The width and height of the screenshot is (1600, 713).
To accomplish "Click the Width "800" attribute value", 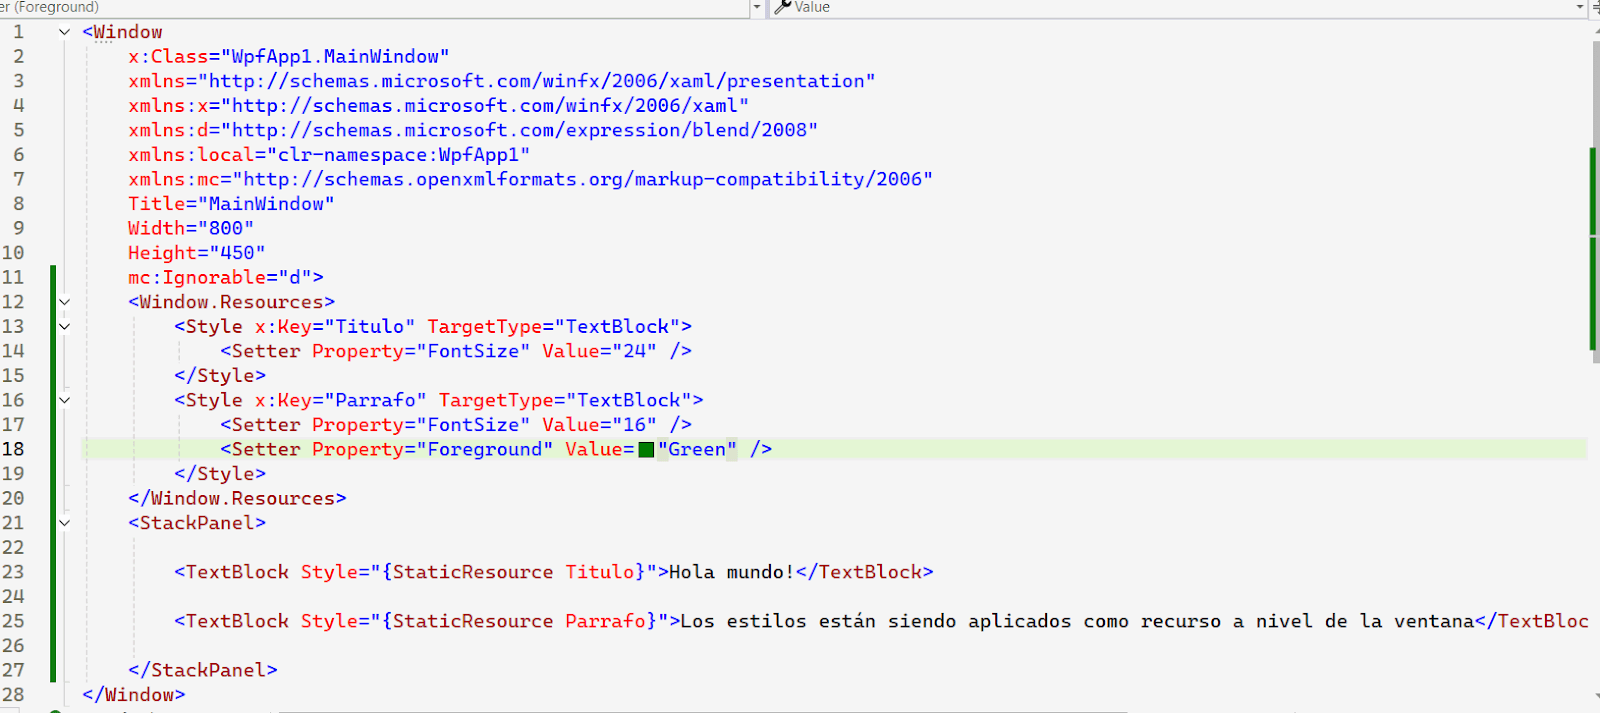I will pos(226,228).
